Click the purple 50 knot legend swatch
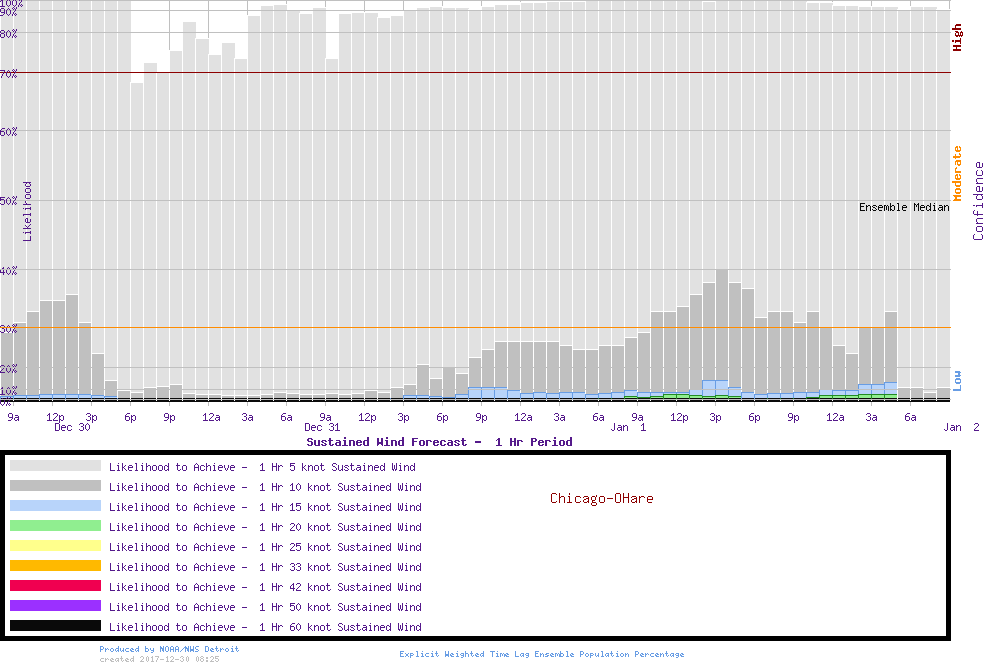1000x670 pixels. click(x=55, y=606)
